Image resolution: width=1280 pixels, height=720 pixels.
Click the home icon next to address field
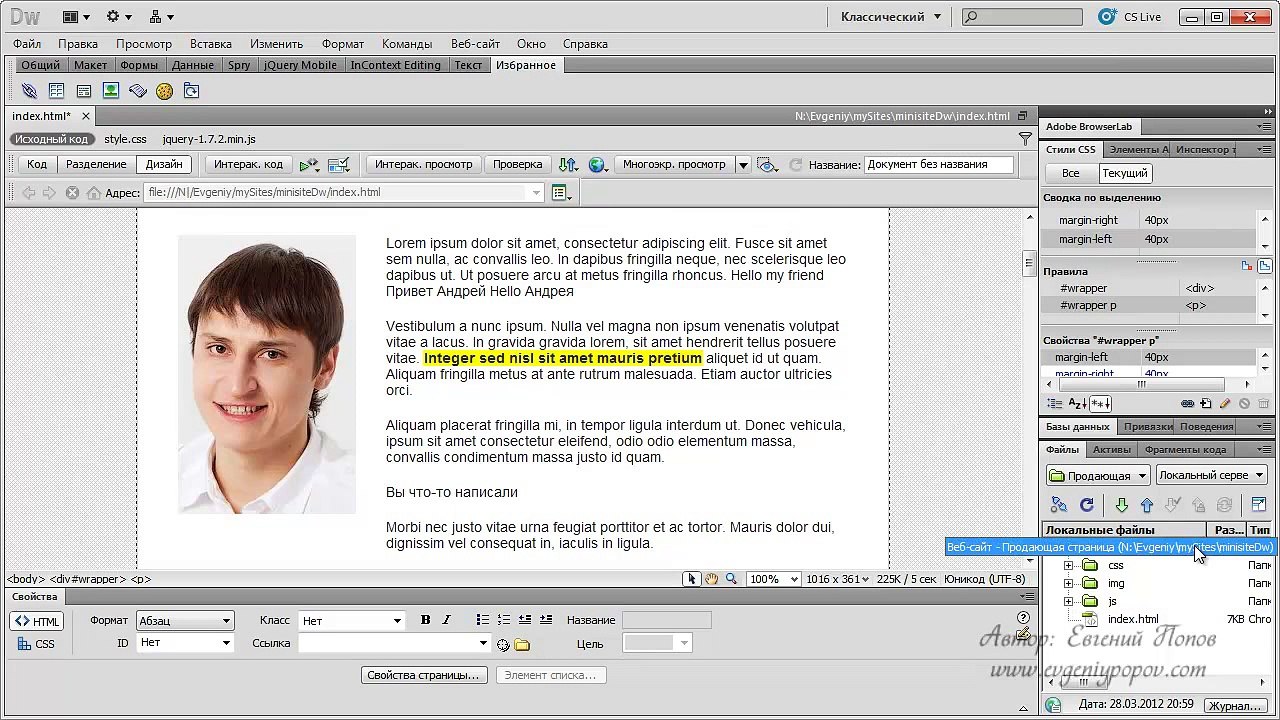93,193
